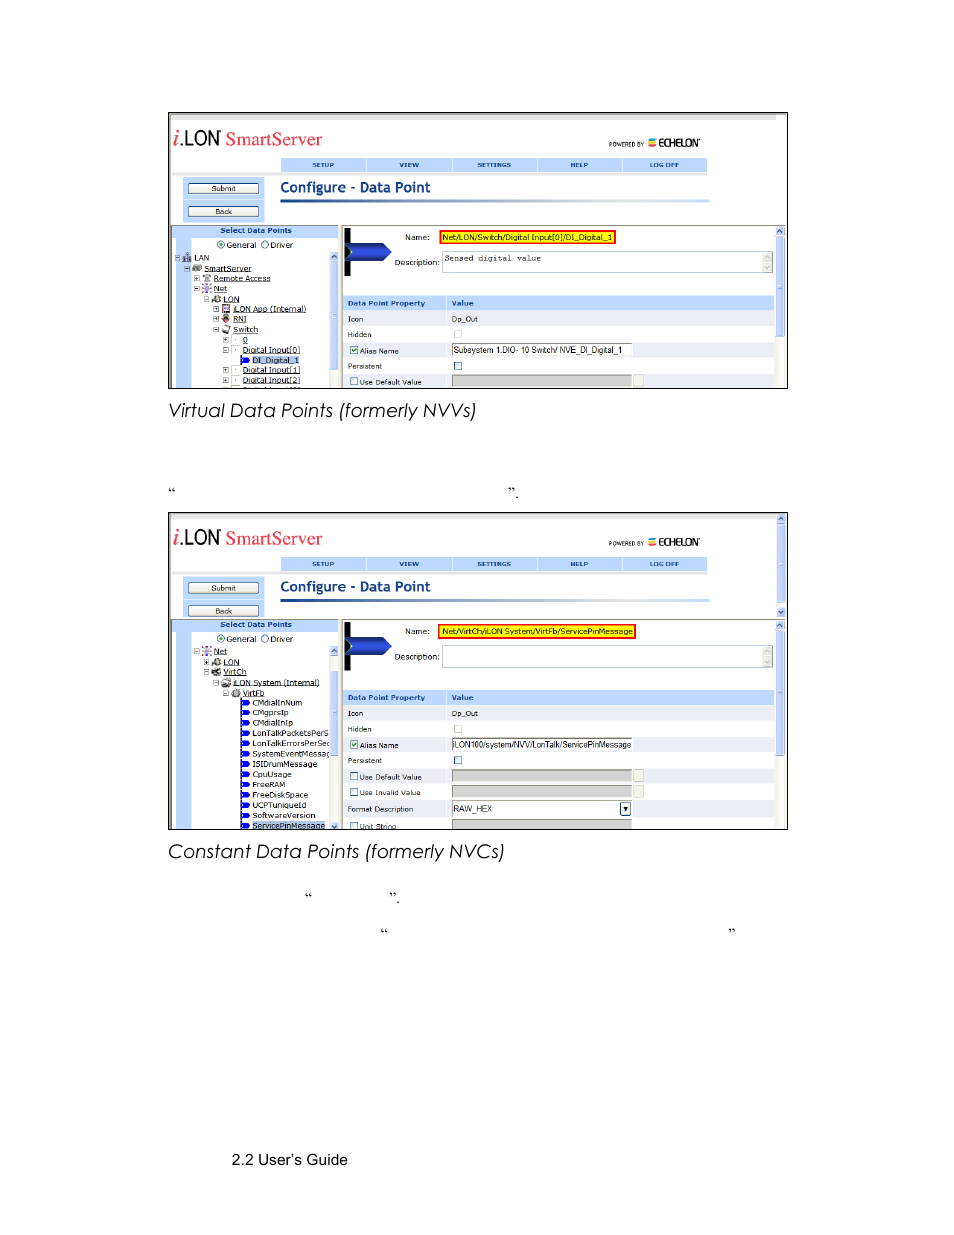Click the iLON App (Internal) node icon
The image size is (954, 1235).
(226, 309)
